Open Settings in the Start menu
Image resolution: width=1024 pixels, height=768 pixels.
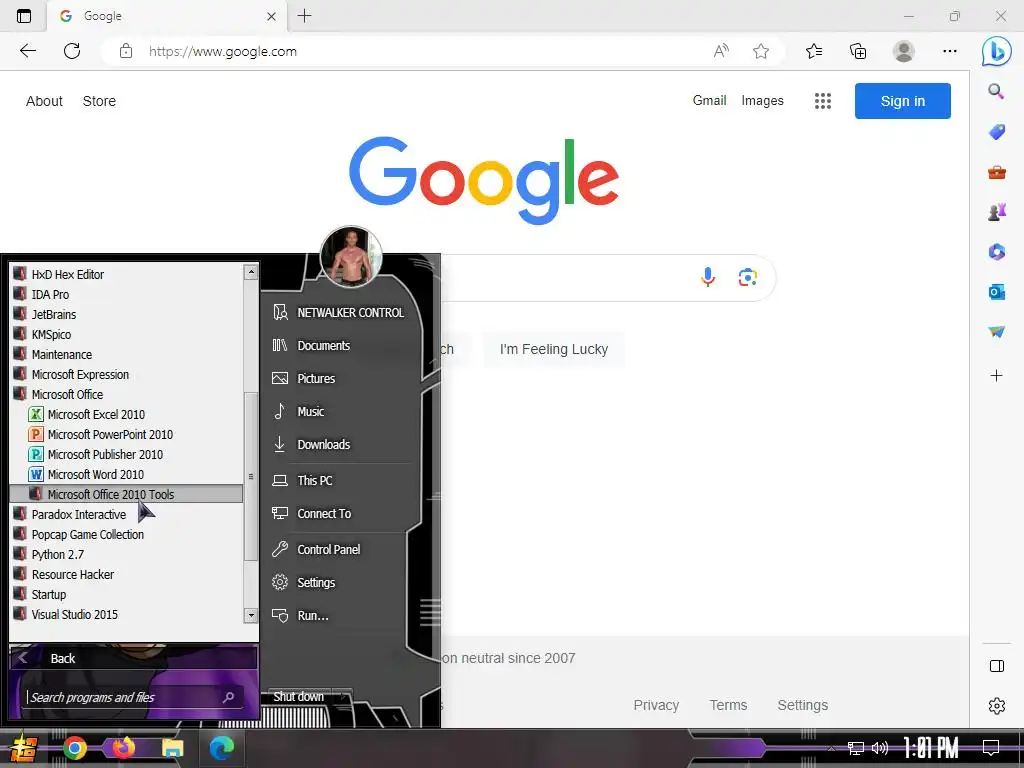(x=304, y=583)
